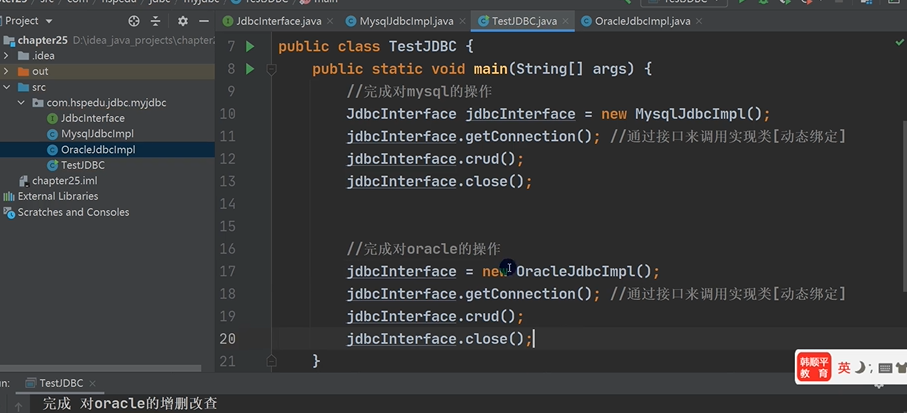Click 'main' method name on line 8

tap(491, 69)
